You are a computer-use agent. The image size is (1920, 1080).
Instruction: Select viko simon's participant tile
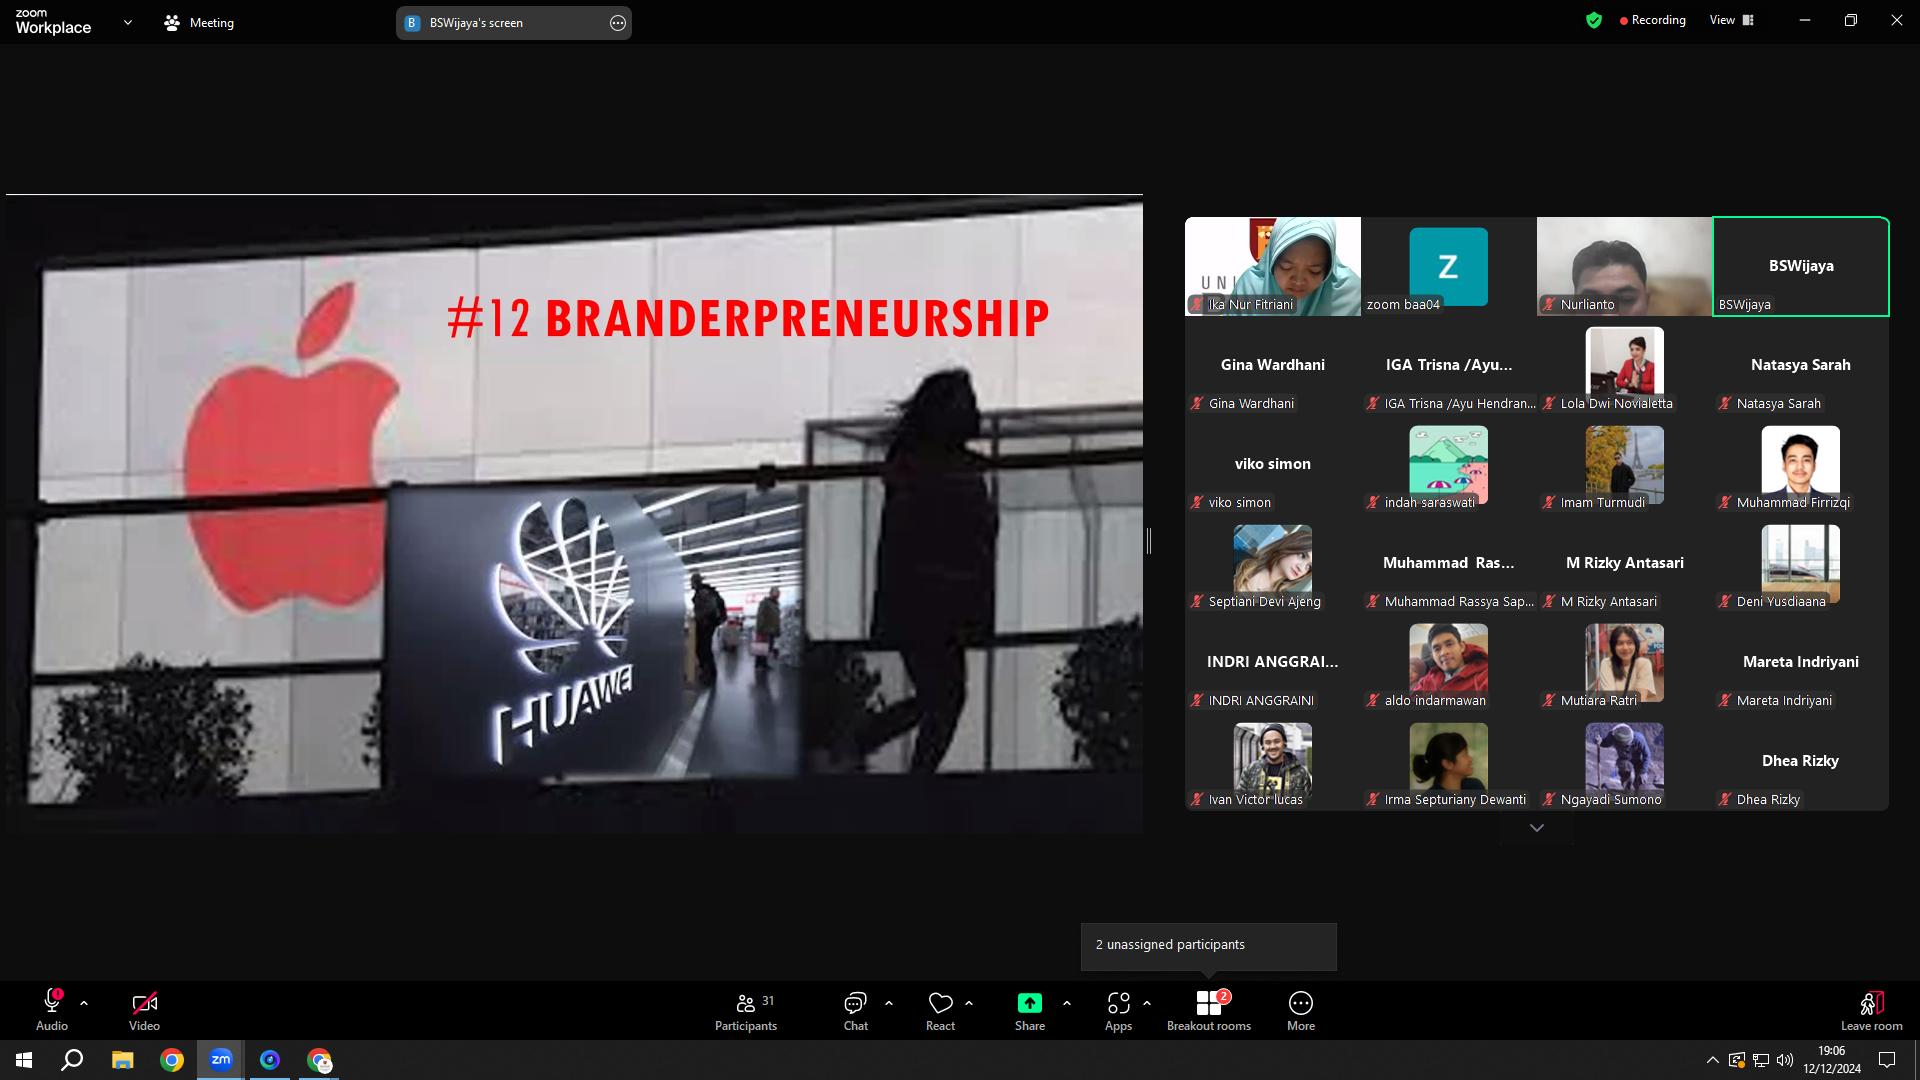pos(1273,464)
